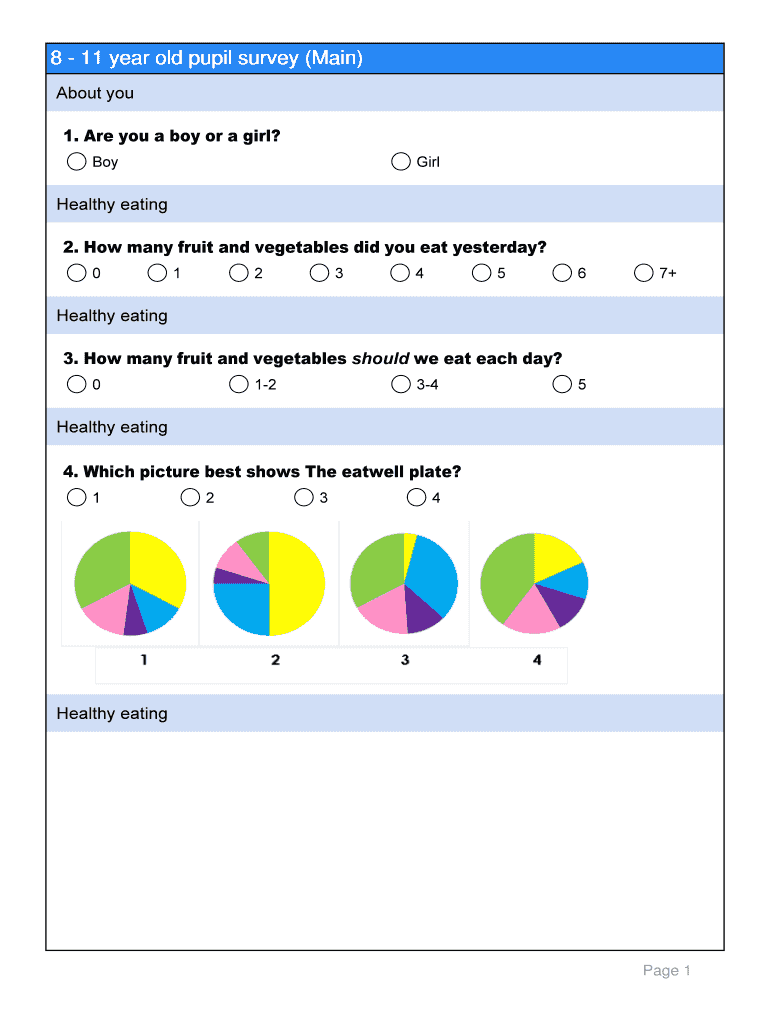
Task: Choose 1 fruit and vegetables eaten yesterday
Action: pos(157,273)
